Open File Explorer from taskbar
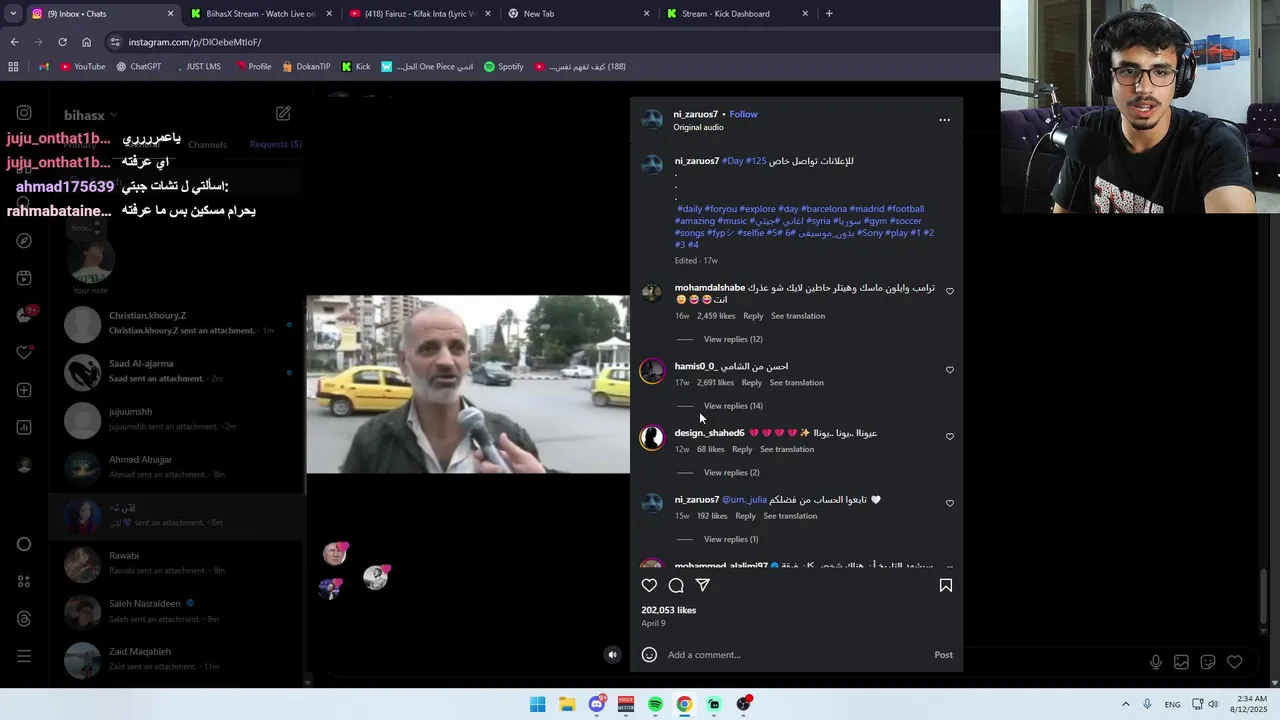This screenshot has height=720, width=1280. tap(567, 704)
